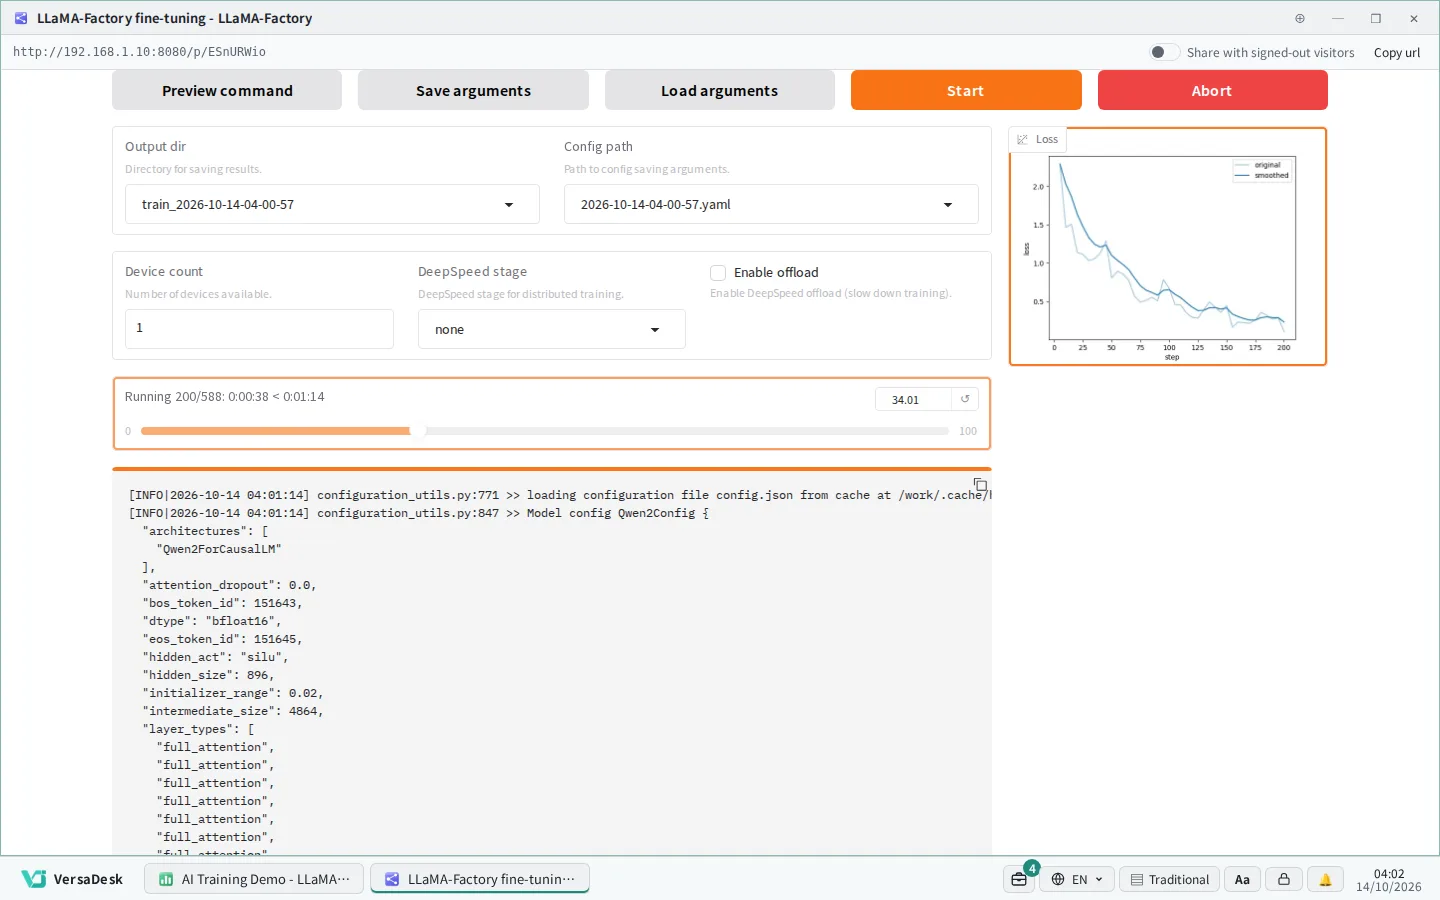Switch to AI Training Demo taskbar window
The width and height of the screenshot is (1440, 900).
click(255, 879)
